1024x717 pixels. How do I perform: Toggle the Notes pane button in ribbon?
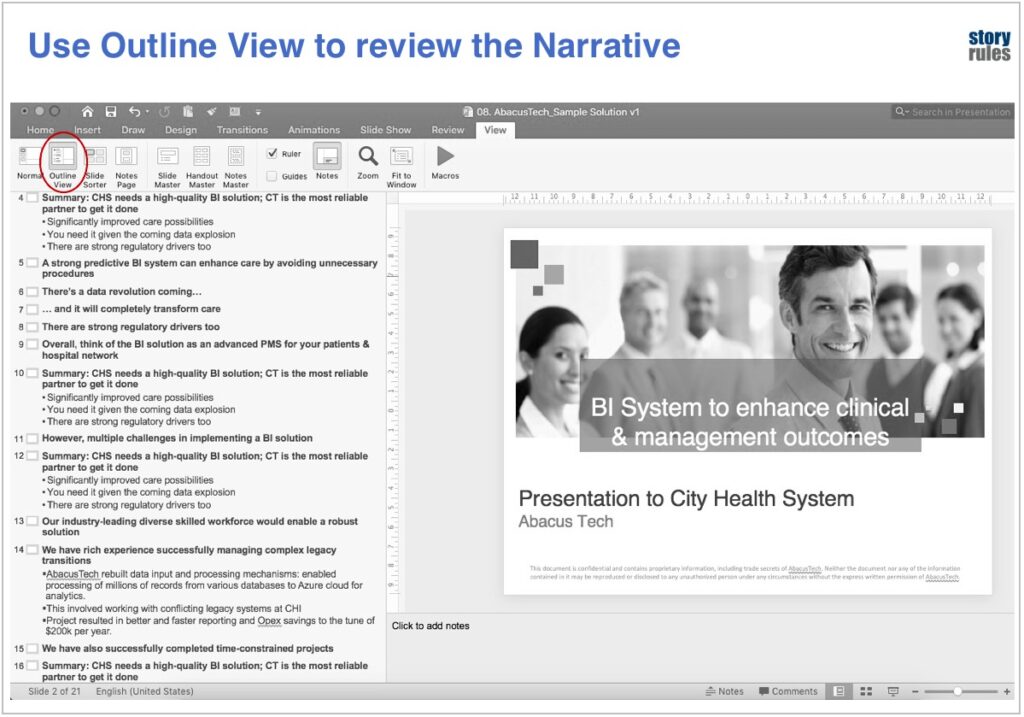click(x=327, y=162)
